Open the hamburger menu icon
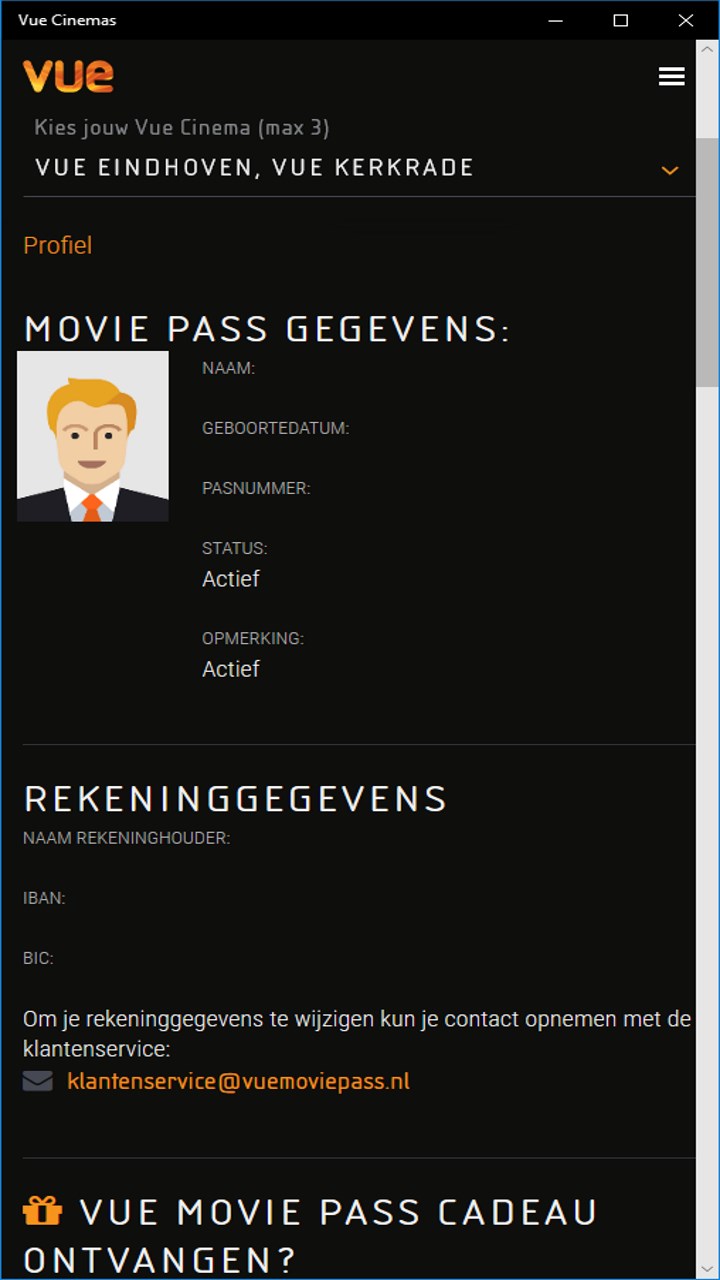Image resolution: width=720 pixels, height=1280 pixels. coord(672,76)
